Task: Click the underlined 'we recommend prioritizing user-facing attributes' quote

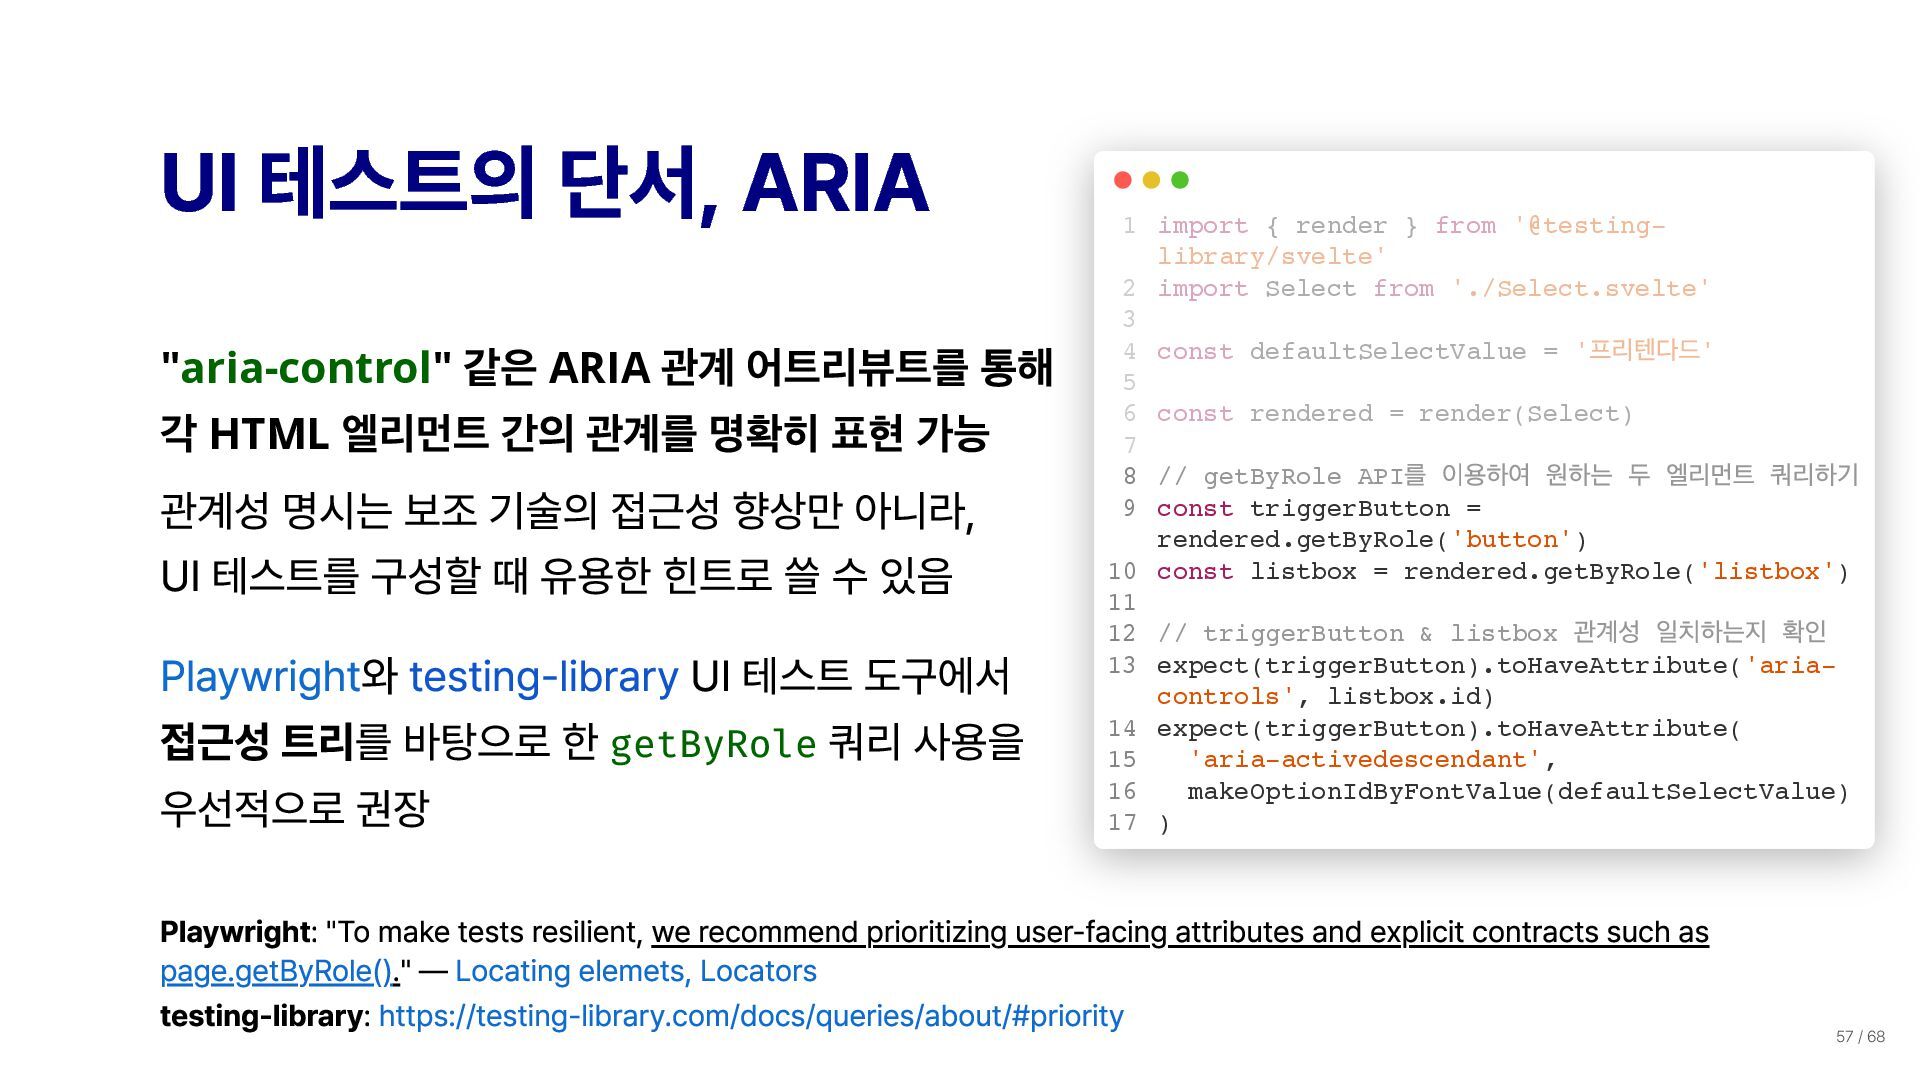Action: (x=1180, y=932)
